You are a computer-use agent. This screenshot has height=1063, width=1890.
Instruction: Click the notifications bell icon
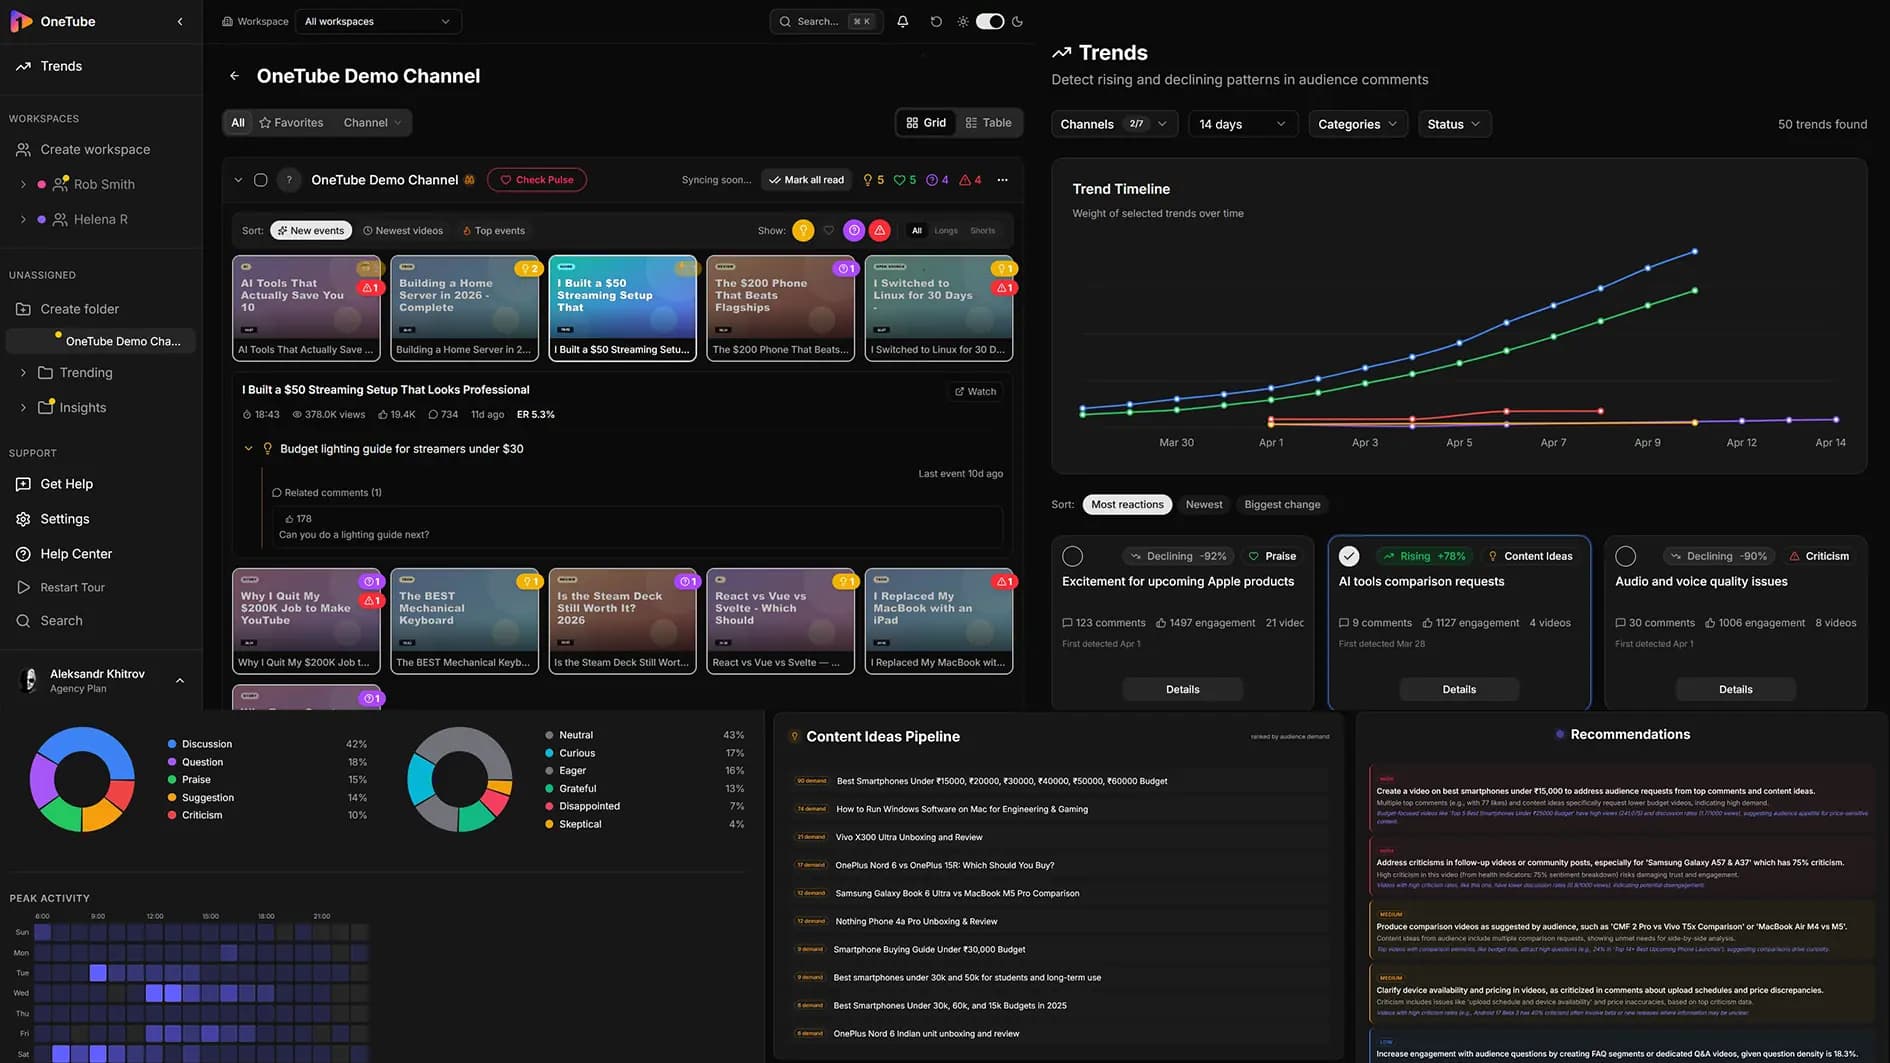[x=903, y=21]
